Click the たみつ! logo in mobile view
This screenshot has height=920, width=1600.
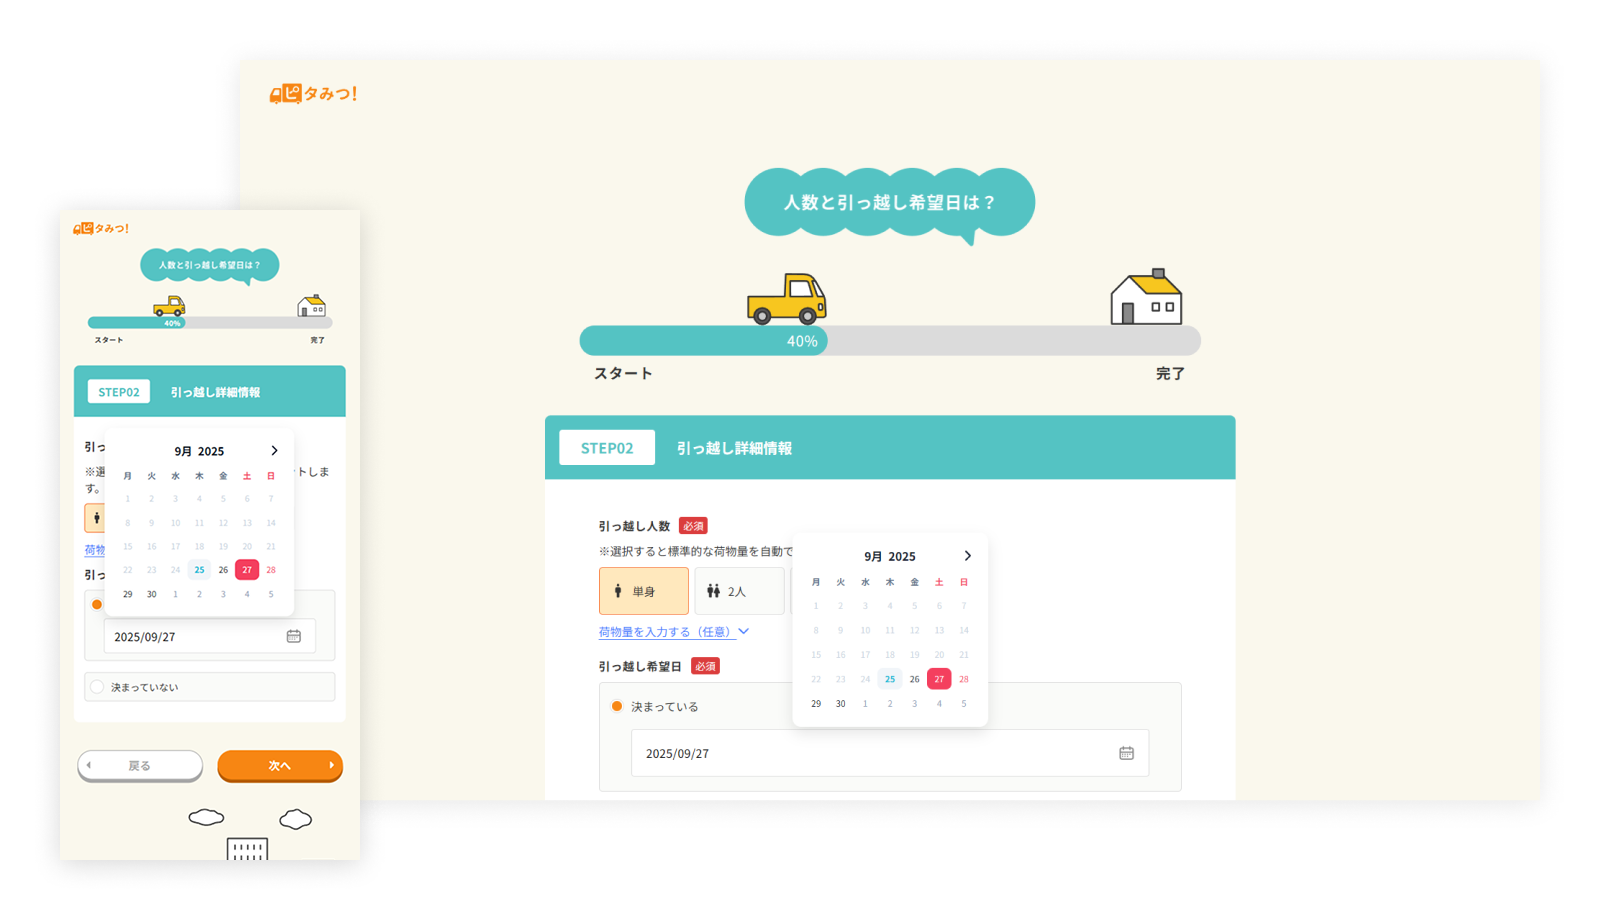101,229
